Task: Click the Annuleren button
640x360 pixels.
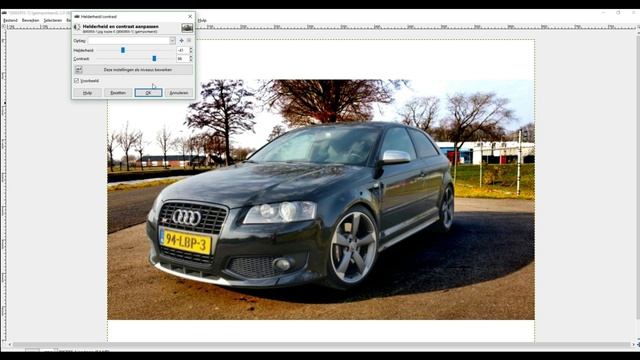Action: 179,93
